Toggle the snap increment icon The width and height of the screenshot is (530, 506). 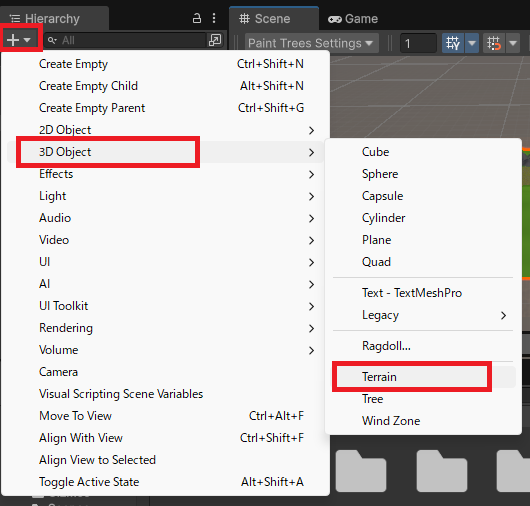(494, 43)
